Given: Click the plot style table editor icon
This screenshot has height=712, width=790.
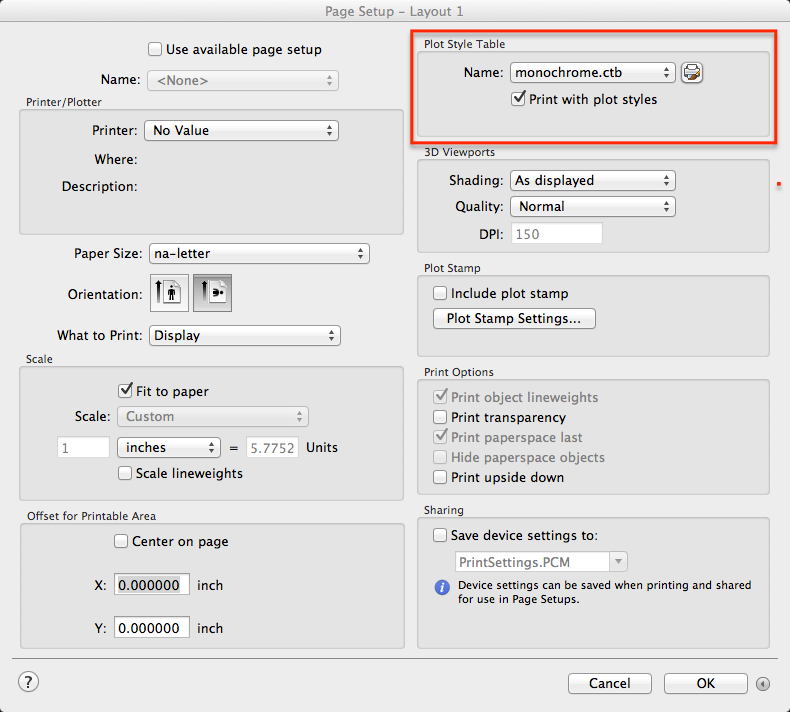Looking at the screenshot, I should click(x=692, y=73).
